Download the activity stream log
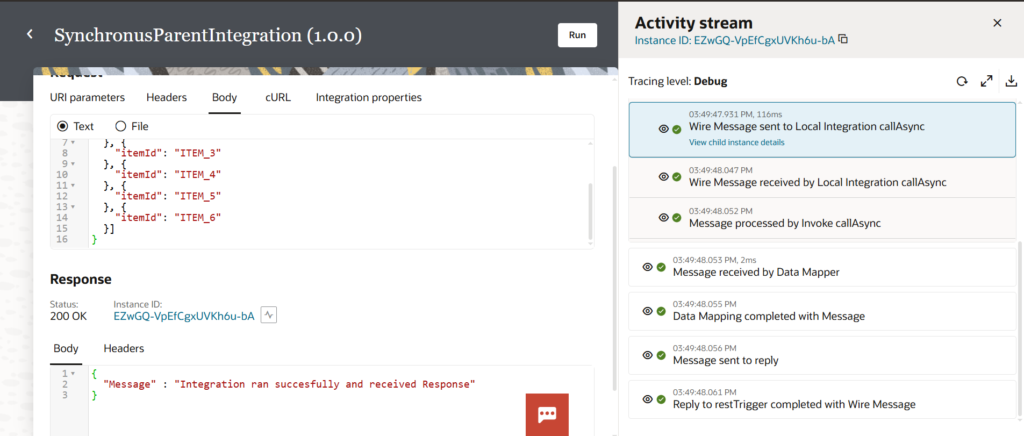The width and height of the screenshot is (1024, 436). point(1010,82)
